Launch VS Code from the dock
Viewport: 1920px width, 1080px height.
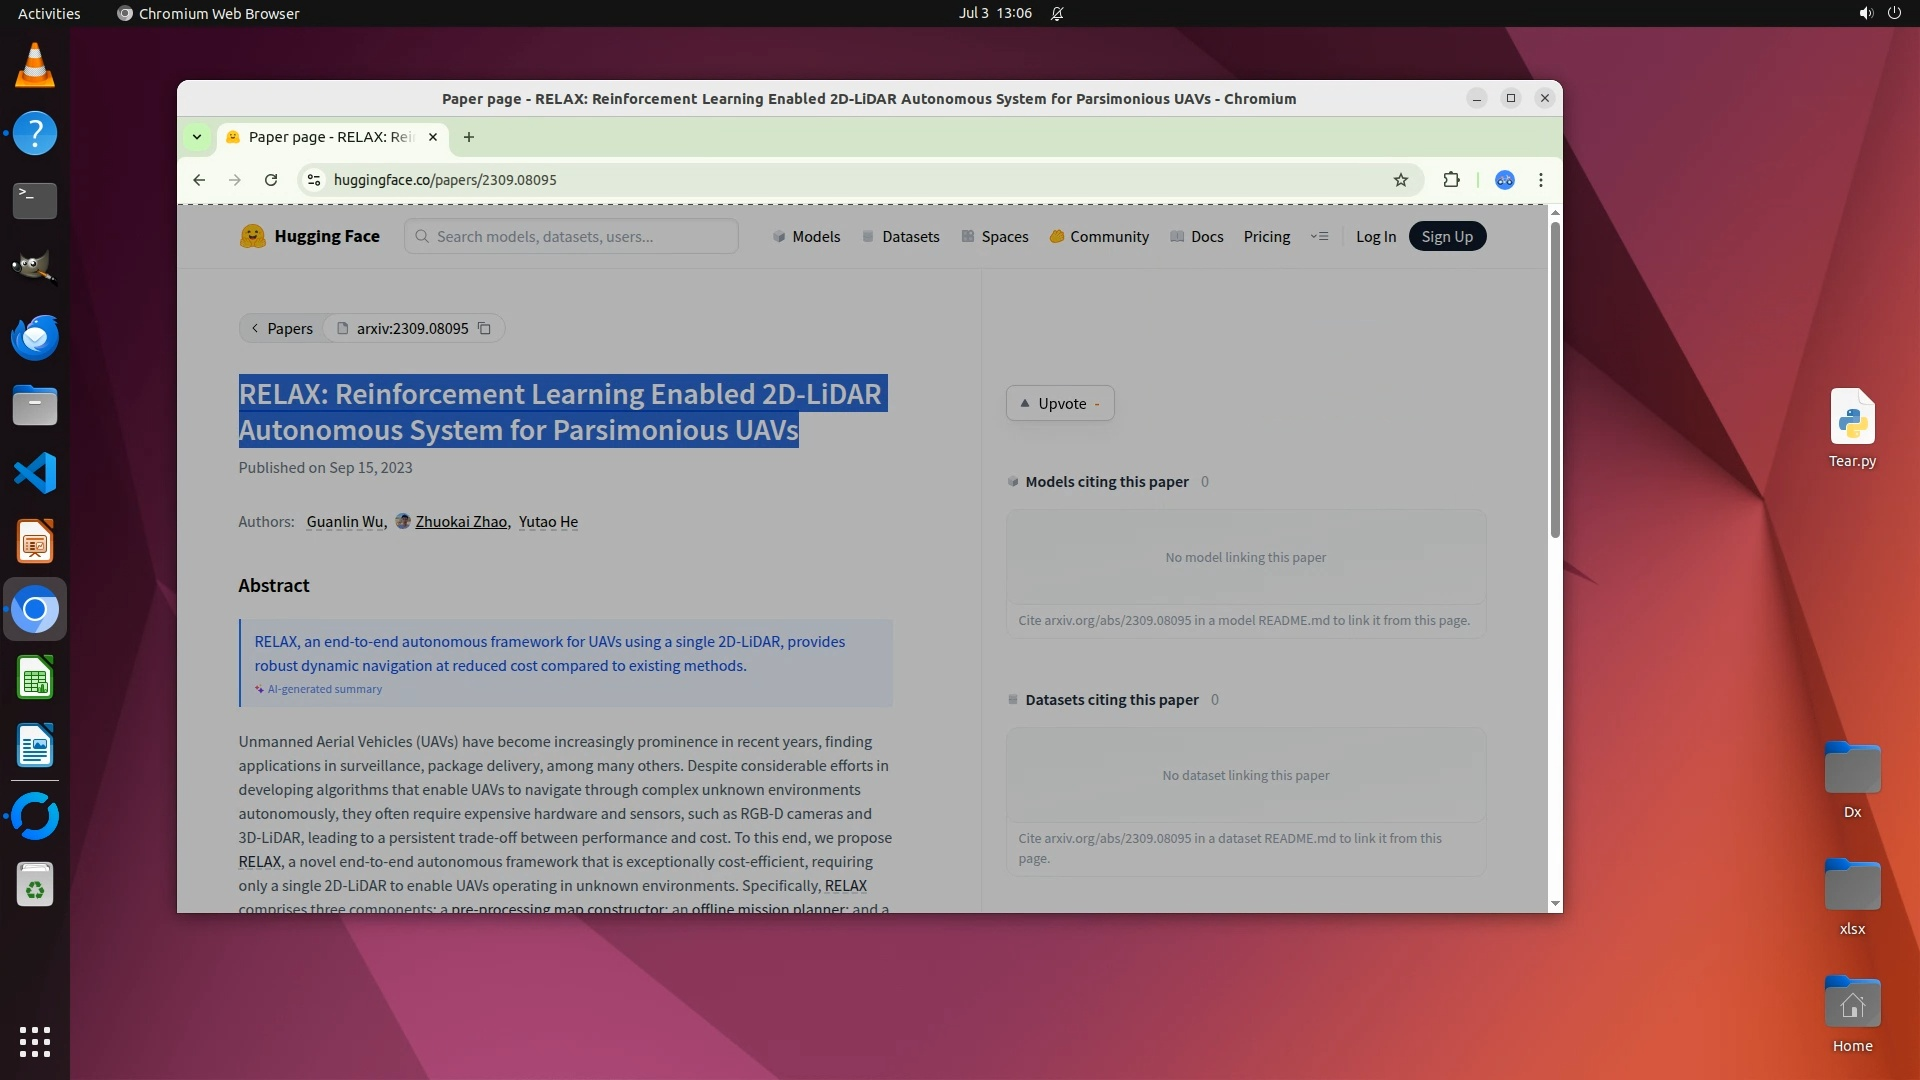pyautogui.click(x=35, y=473)
